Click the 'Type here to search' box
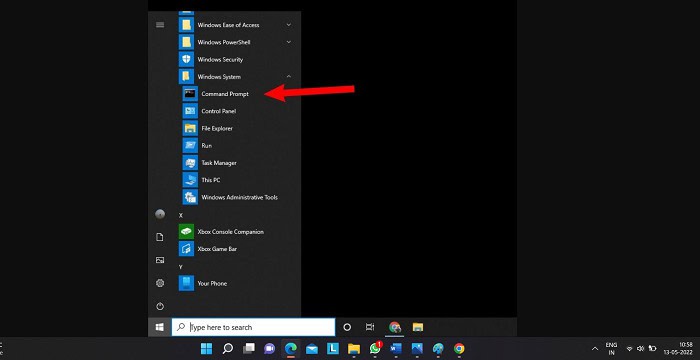The width and height of the screenshot is (700, 360). point(254,327)
